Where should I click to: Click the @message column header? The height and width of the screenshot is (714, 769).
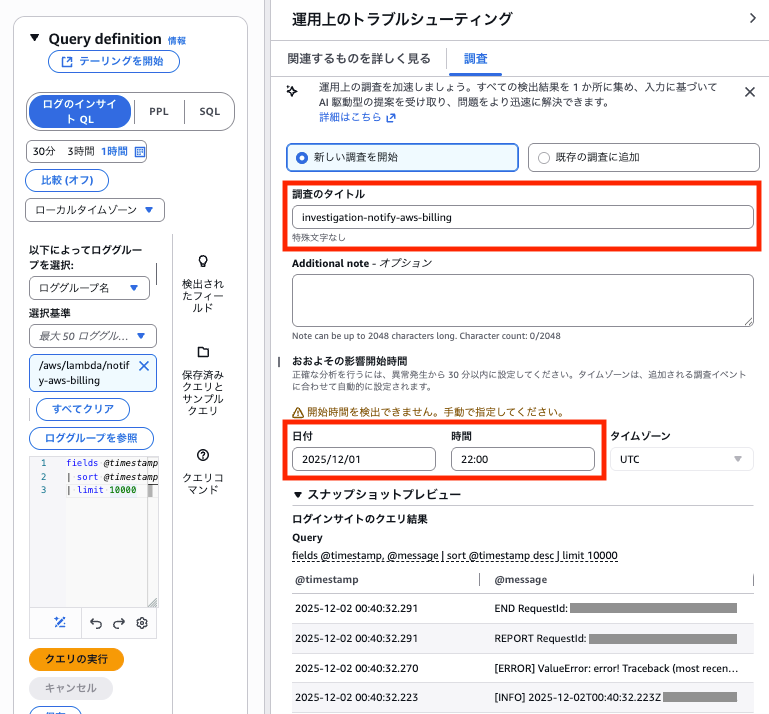pos(520,580)
